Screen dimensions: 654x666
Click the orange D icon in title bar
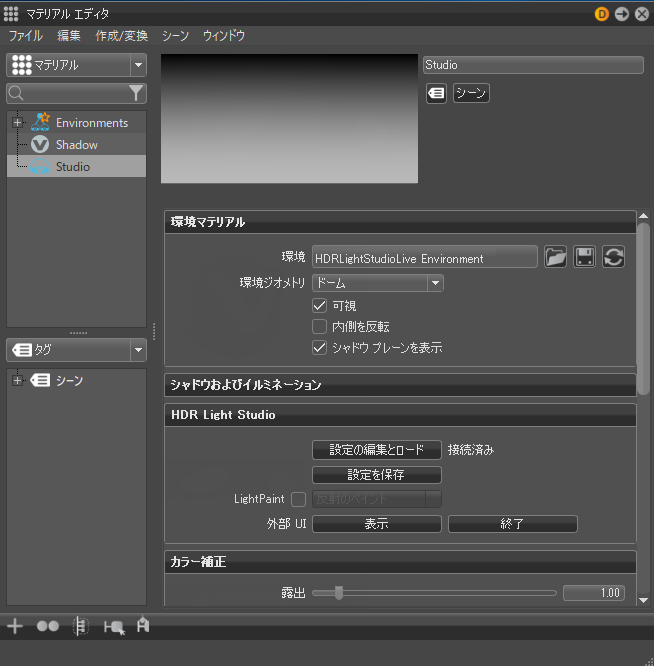[x=601, y=14]
